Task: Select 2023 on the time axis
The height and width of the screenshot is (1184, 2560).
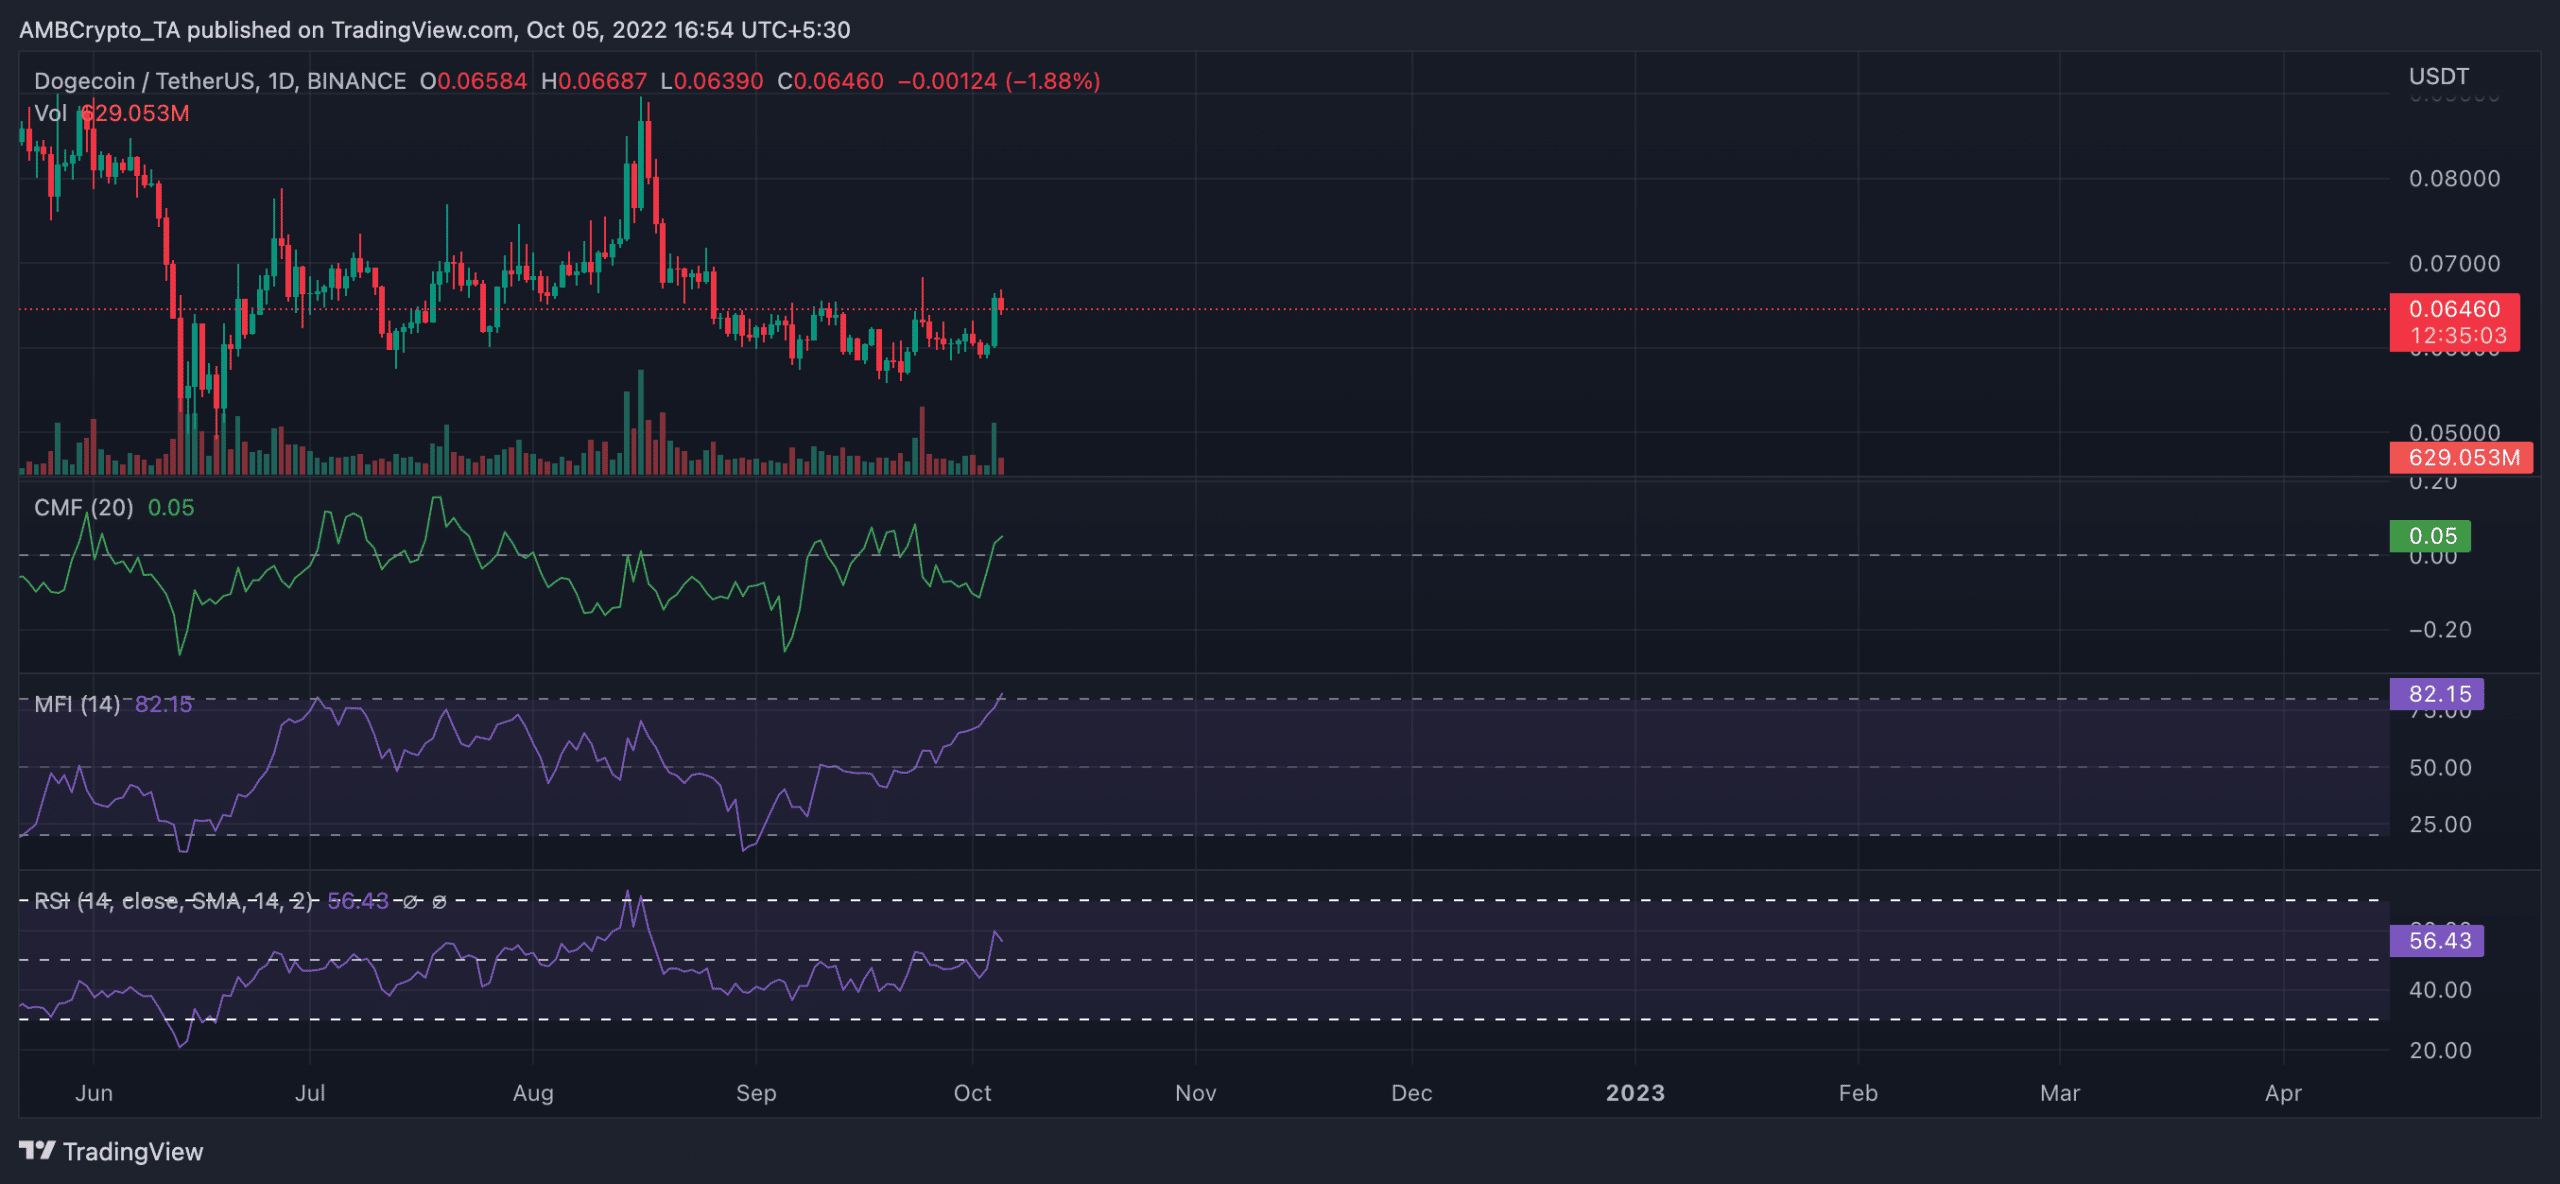Action: click(1636, 1093)
